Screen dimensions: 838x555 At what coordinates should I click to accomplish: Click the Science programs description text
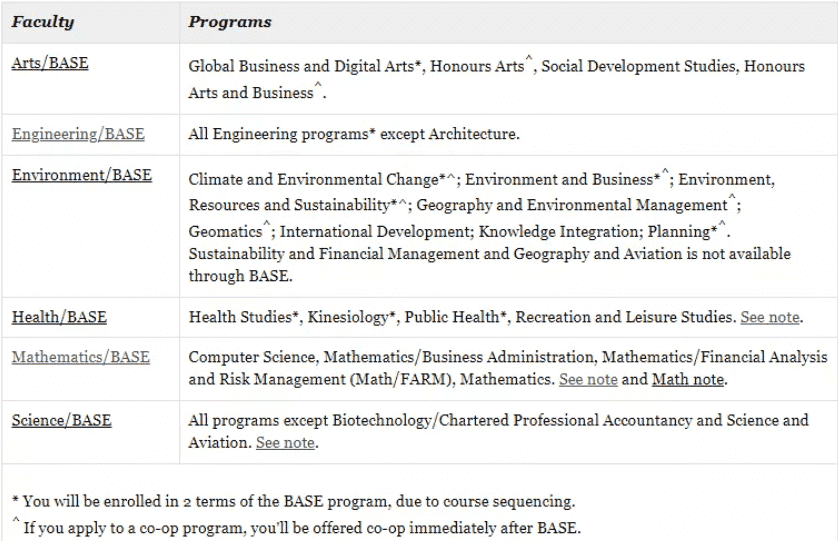click(x=498, y=431)
